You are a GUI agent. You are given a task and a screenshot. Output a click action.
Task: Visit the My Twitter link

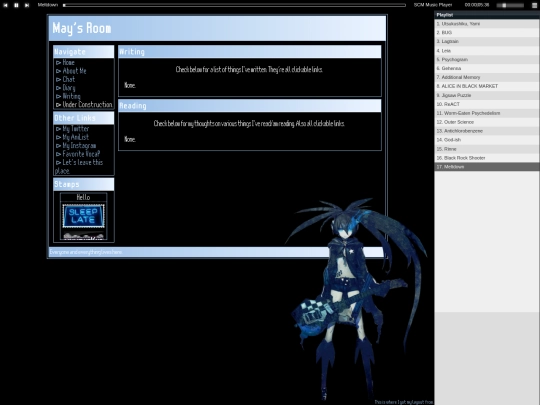click(76, 129)
